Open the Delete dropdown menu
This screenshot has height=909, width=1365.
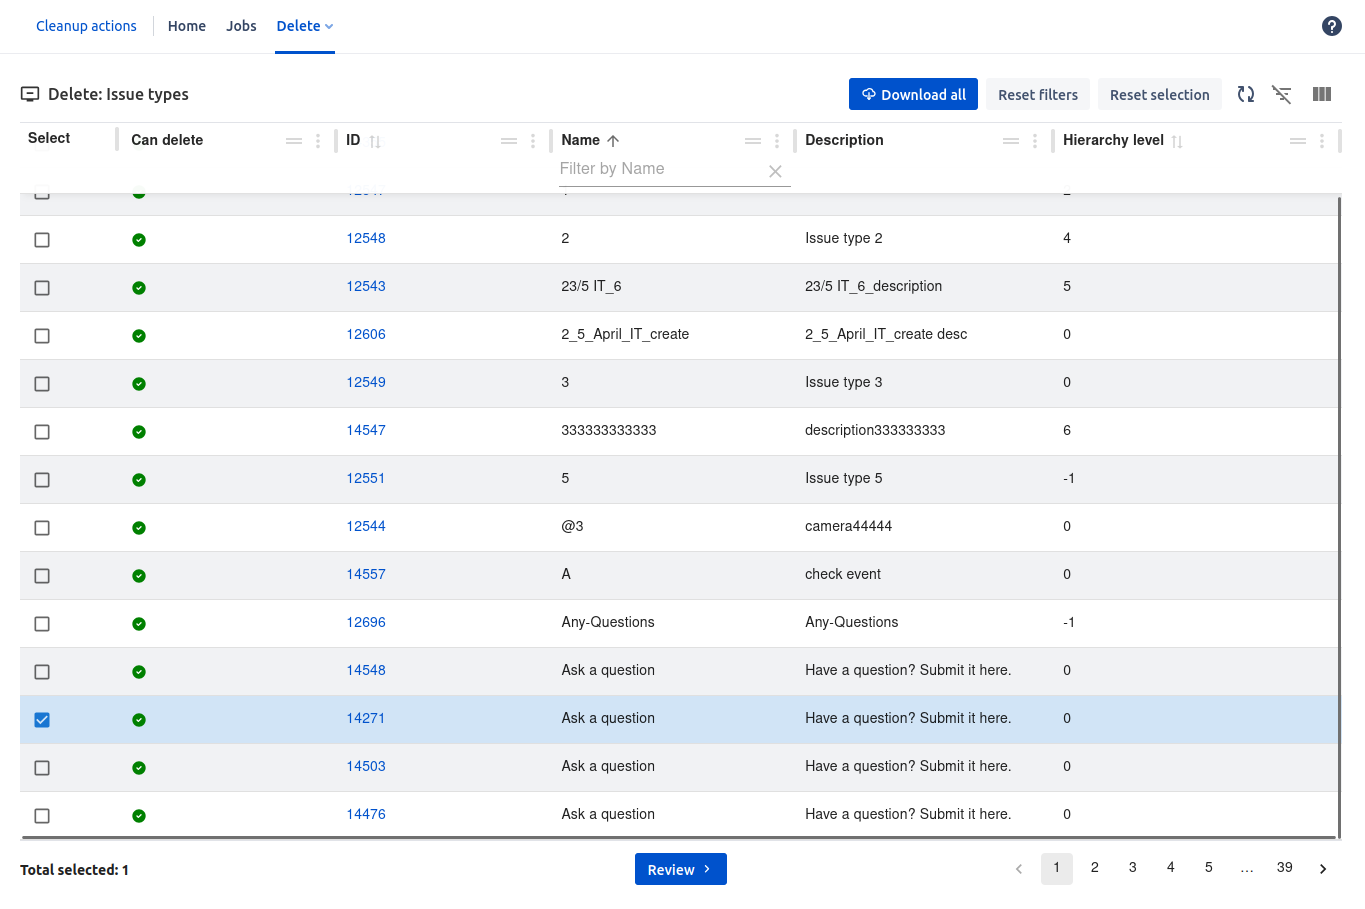(305, 26)
